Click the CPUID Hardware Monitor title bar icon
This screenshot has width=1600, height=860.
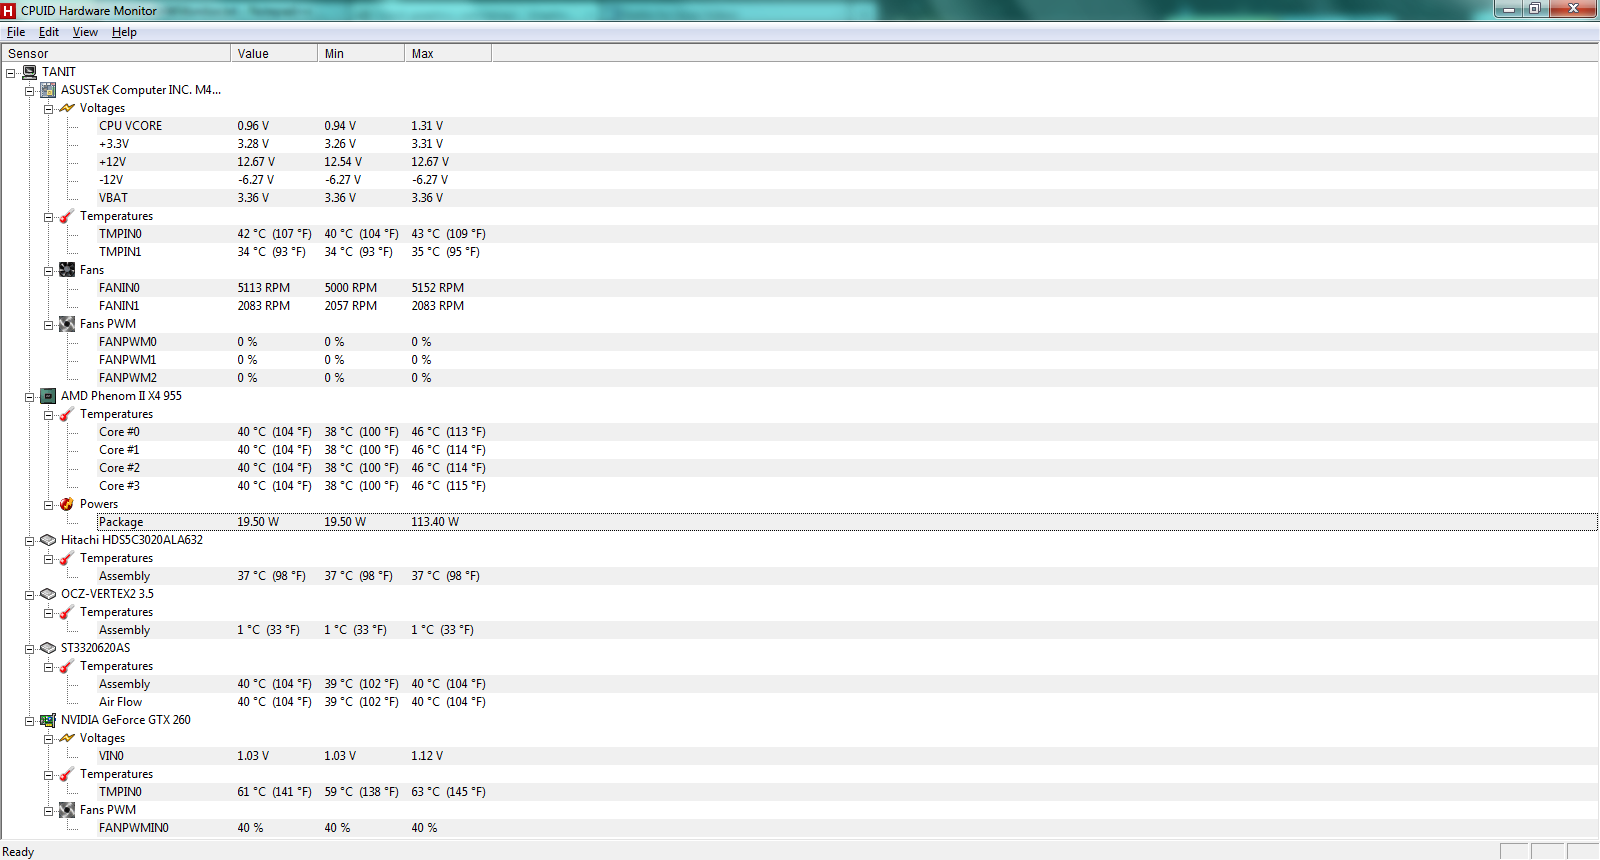click(9, 10)
